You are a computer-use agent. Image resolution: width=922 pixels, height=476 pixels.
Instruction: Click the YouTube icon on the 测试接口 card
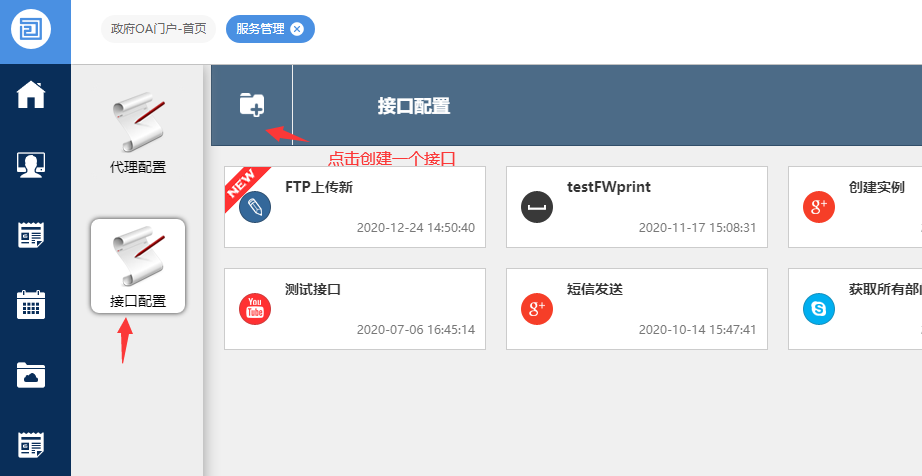click(255, 309)
